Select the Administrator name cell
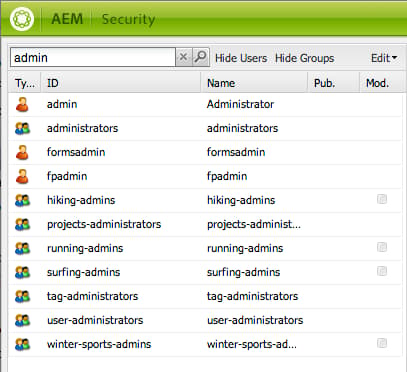Viewport: 407px width, 372px height. [x=240, y=104]
